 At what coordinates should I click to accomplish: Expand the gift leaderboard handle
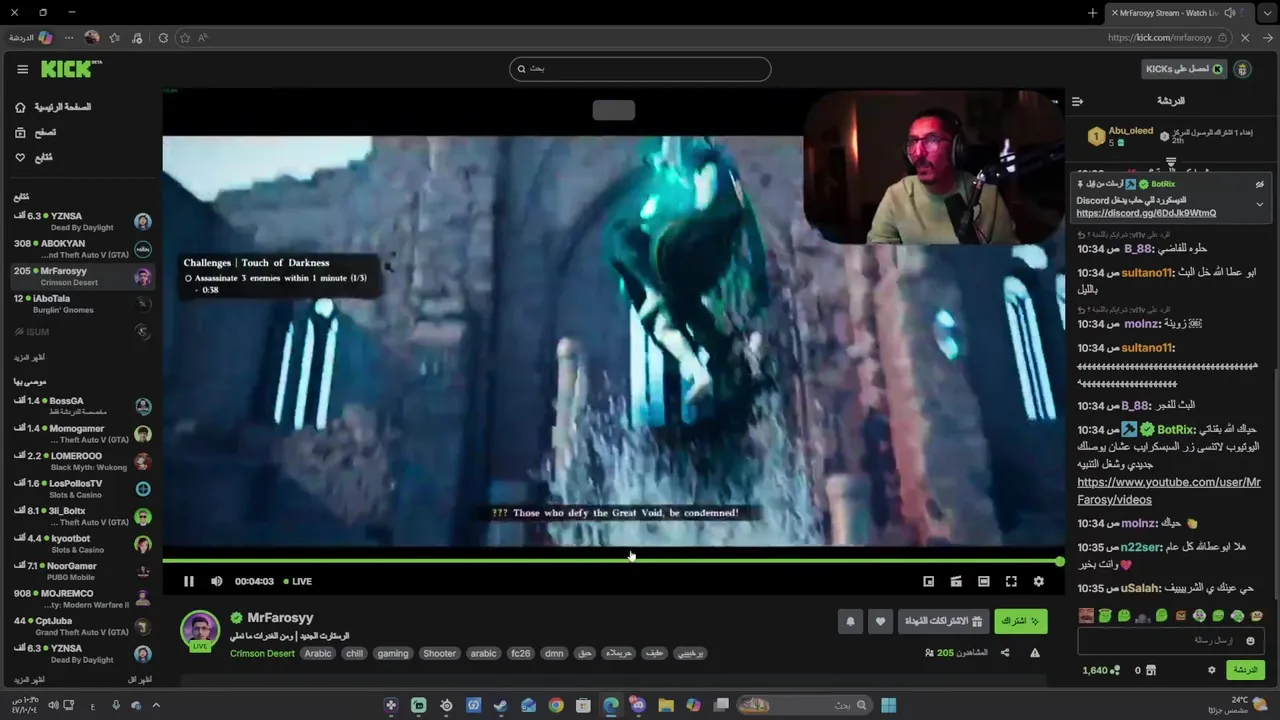pos(1171,161)
